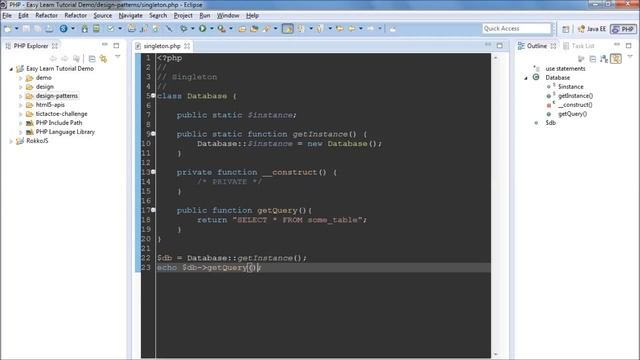Collapse the fold at line 5 class

153,96
